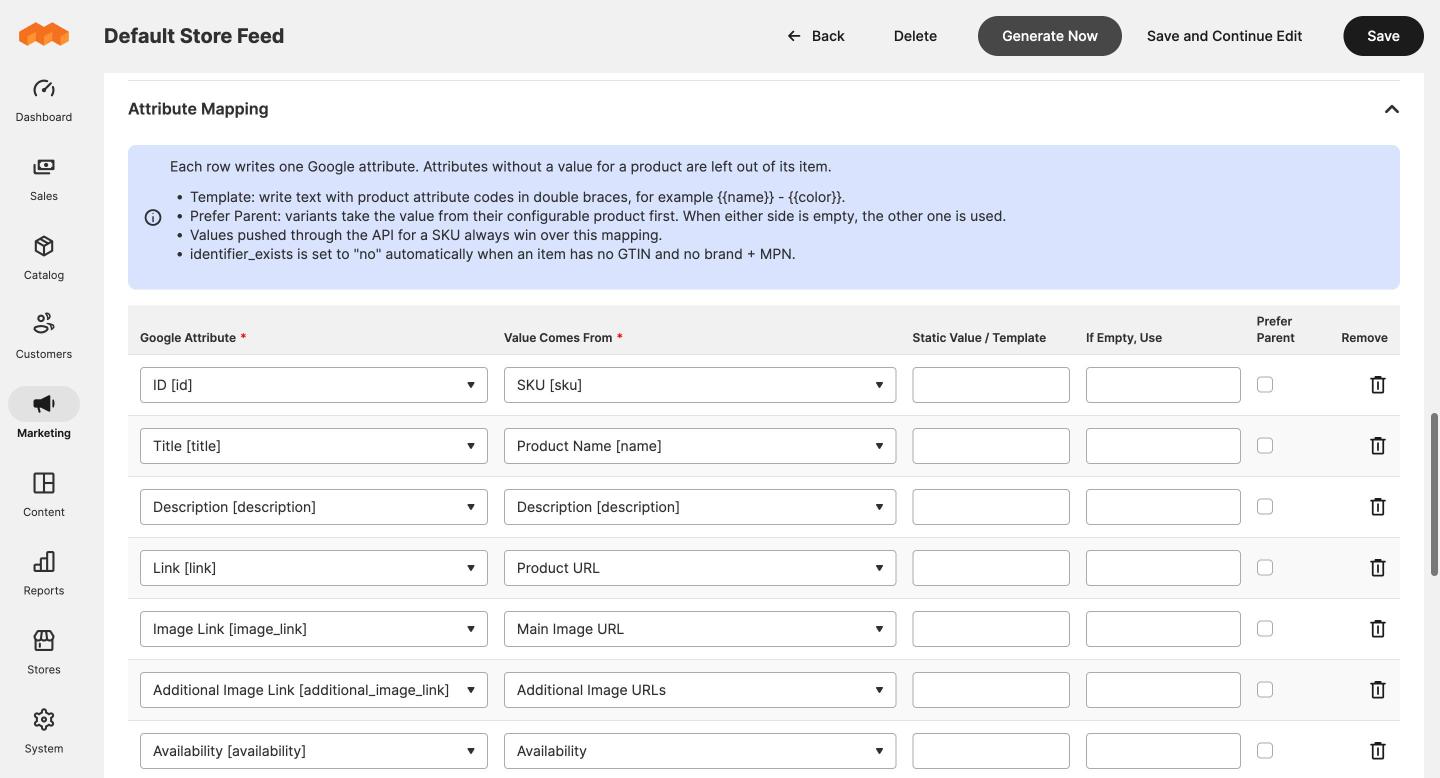Click the info icon in the notice box
Image resolution: width=1440 pixels, height=778 pixels.
[x=153, y=217]
